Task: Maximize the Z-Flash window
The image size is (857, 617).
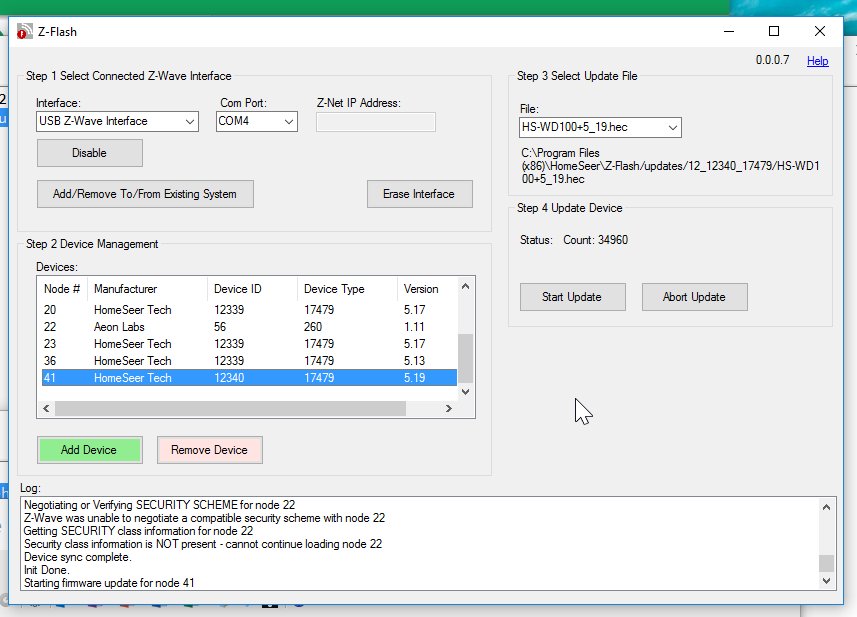Action: click(x=774, y=32)
